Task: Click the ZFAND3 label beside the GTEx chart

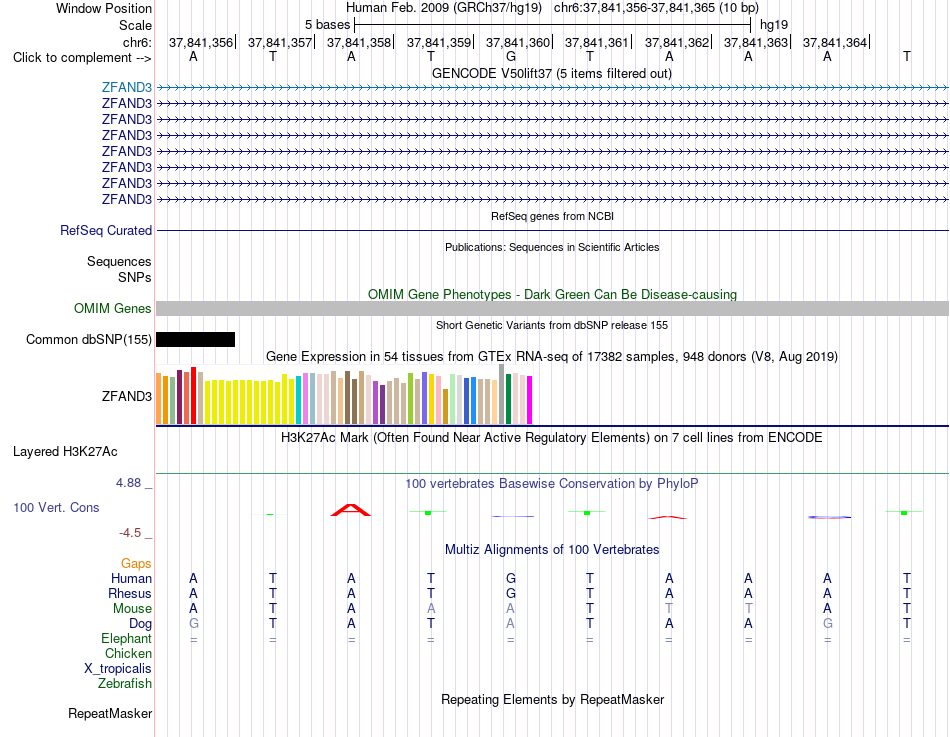Action: 127,396
